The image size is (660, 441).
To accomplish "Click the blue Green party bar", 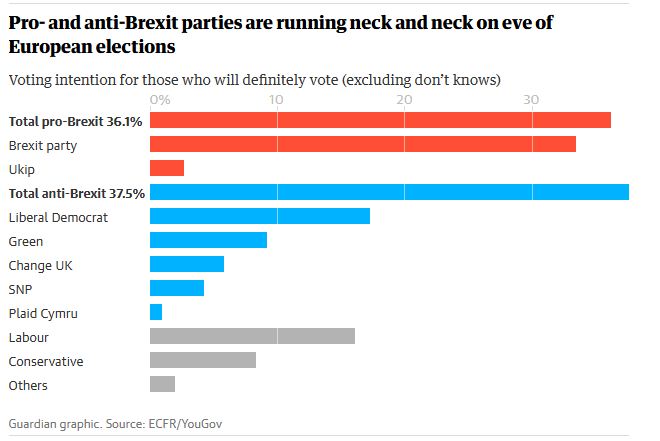I will pyautogui.click(x=208, y=240).
